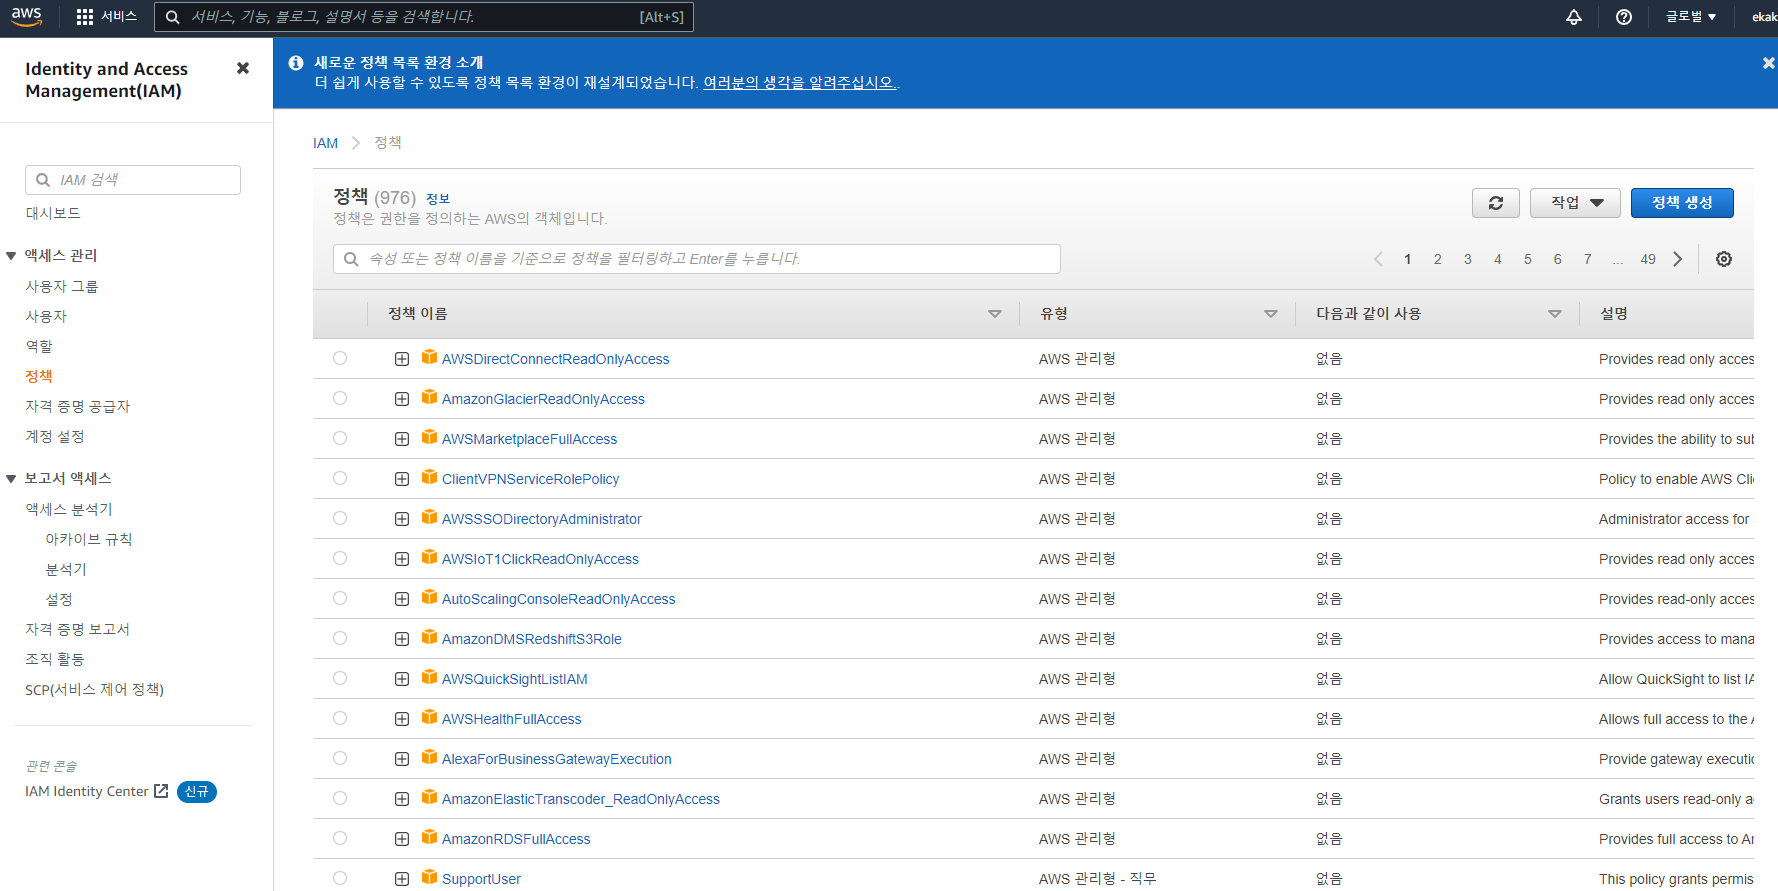
Task: Focus the AWS services search field
Action: [424, 17]
